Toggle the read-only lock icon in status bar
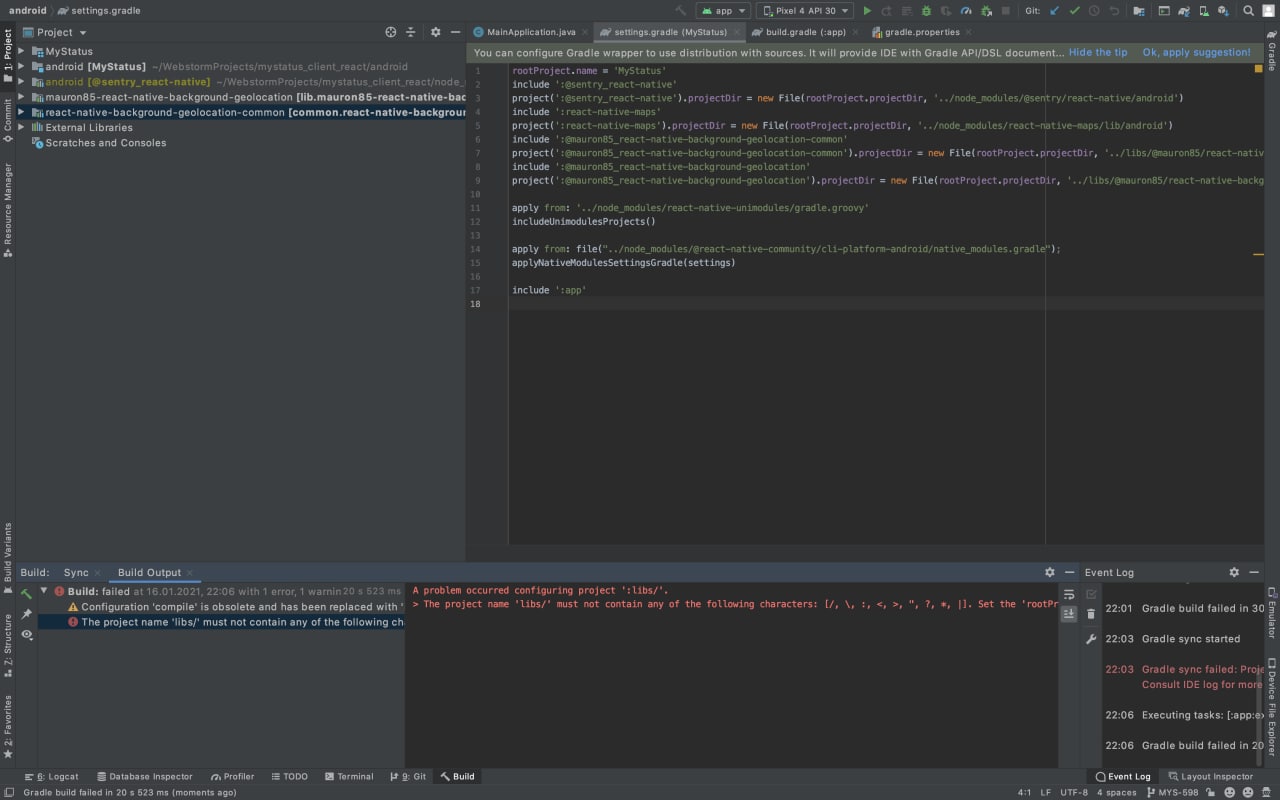Screen dimensions: 1280x800 pyautogui.click(x=1210, y=792)
